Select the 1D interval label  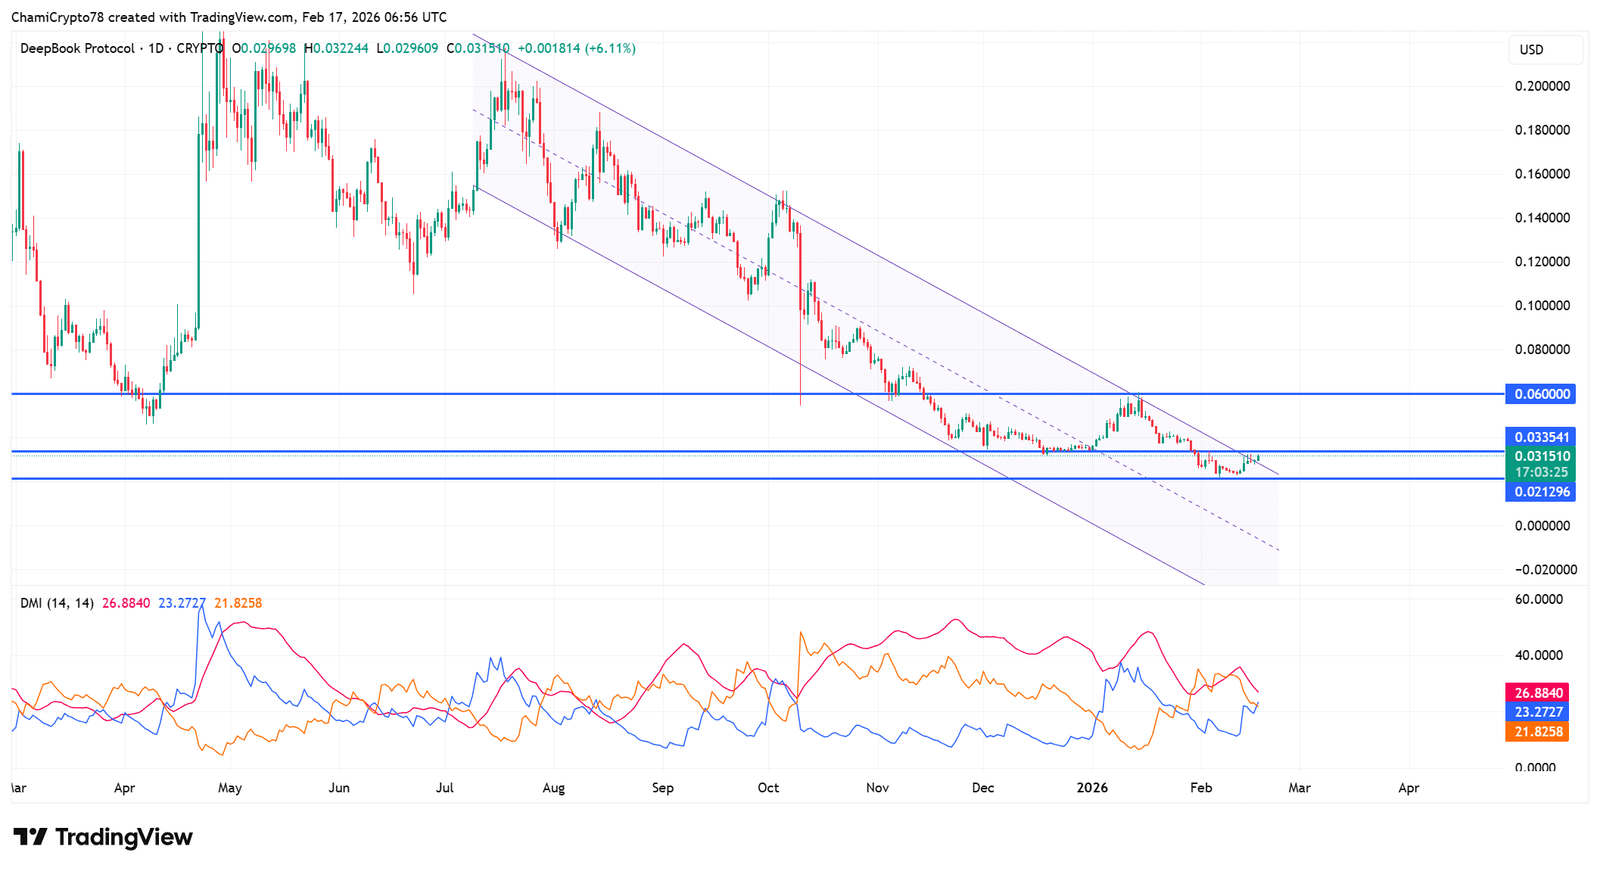[155, 48]
